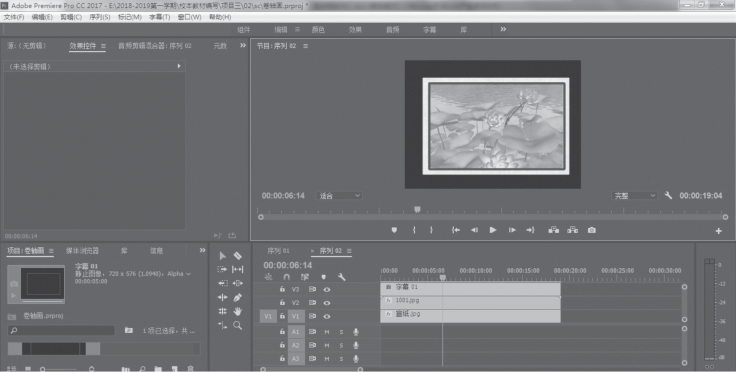The width and height of the screenshot is (736, 372).
Task: Enable voice-over record on A3
Action: (x=356, y=359)
